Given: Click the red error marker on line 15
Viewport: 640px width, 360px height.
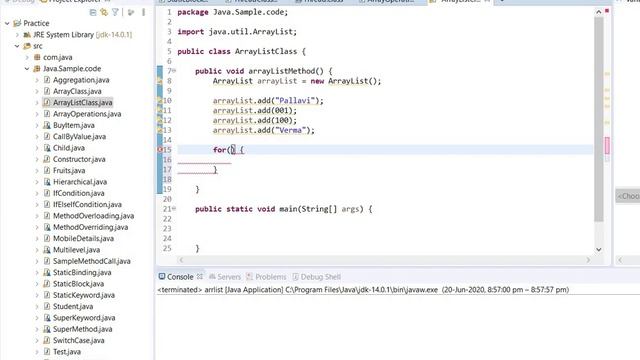Looking at the screenshot, I should pos(160,150).
